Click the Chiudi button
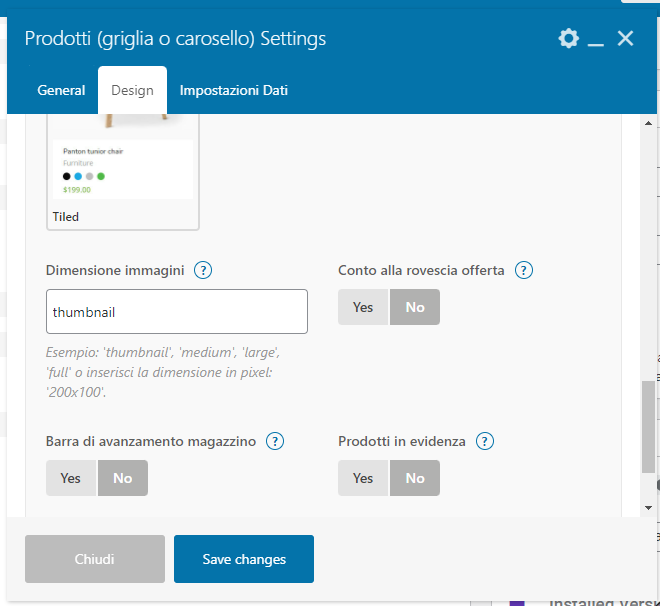660x606 pixels. click(95, 559)
